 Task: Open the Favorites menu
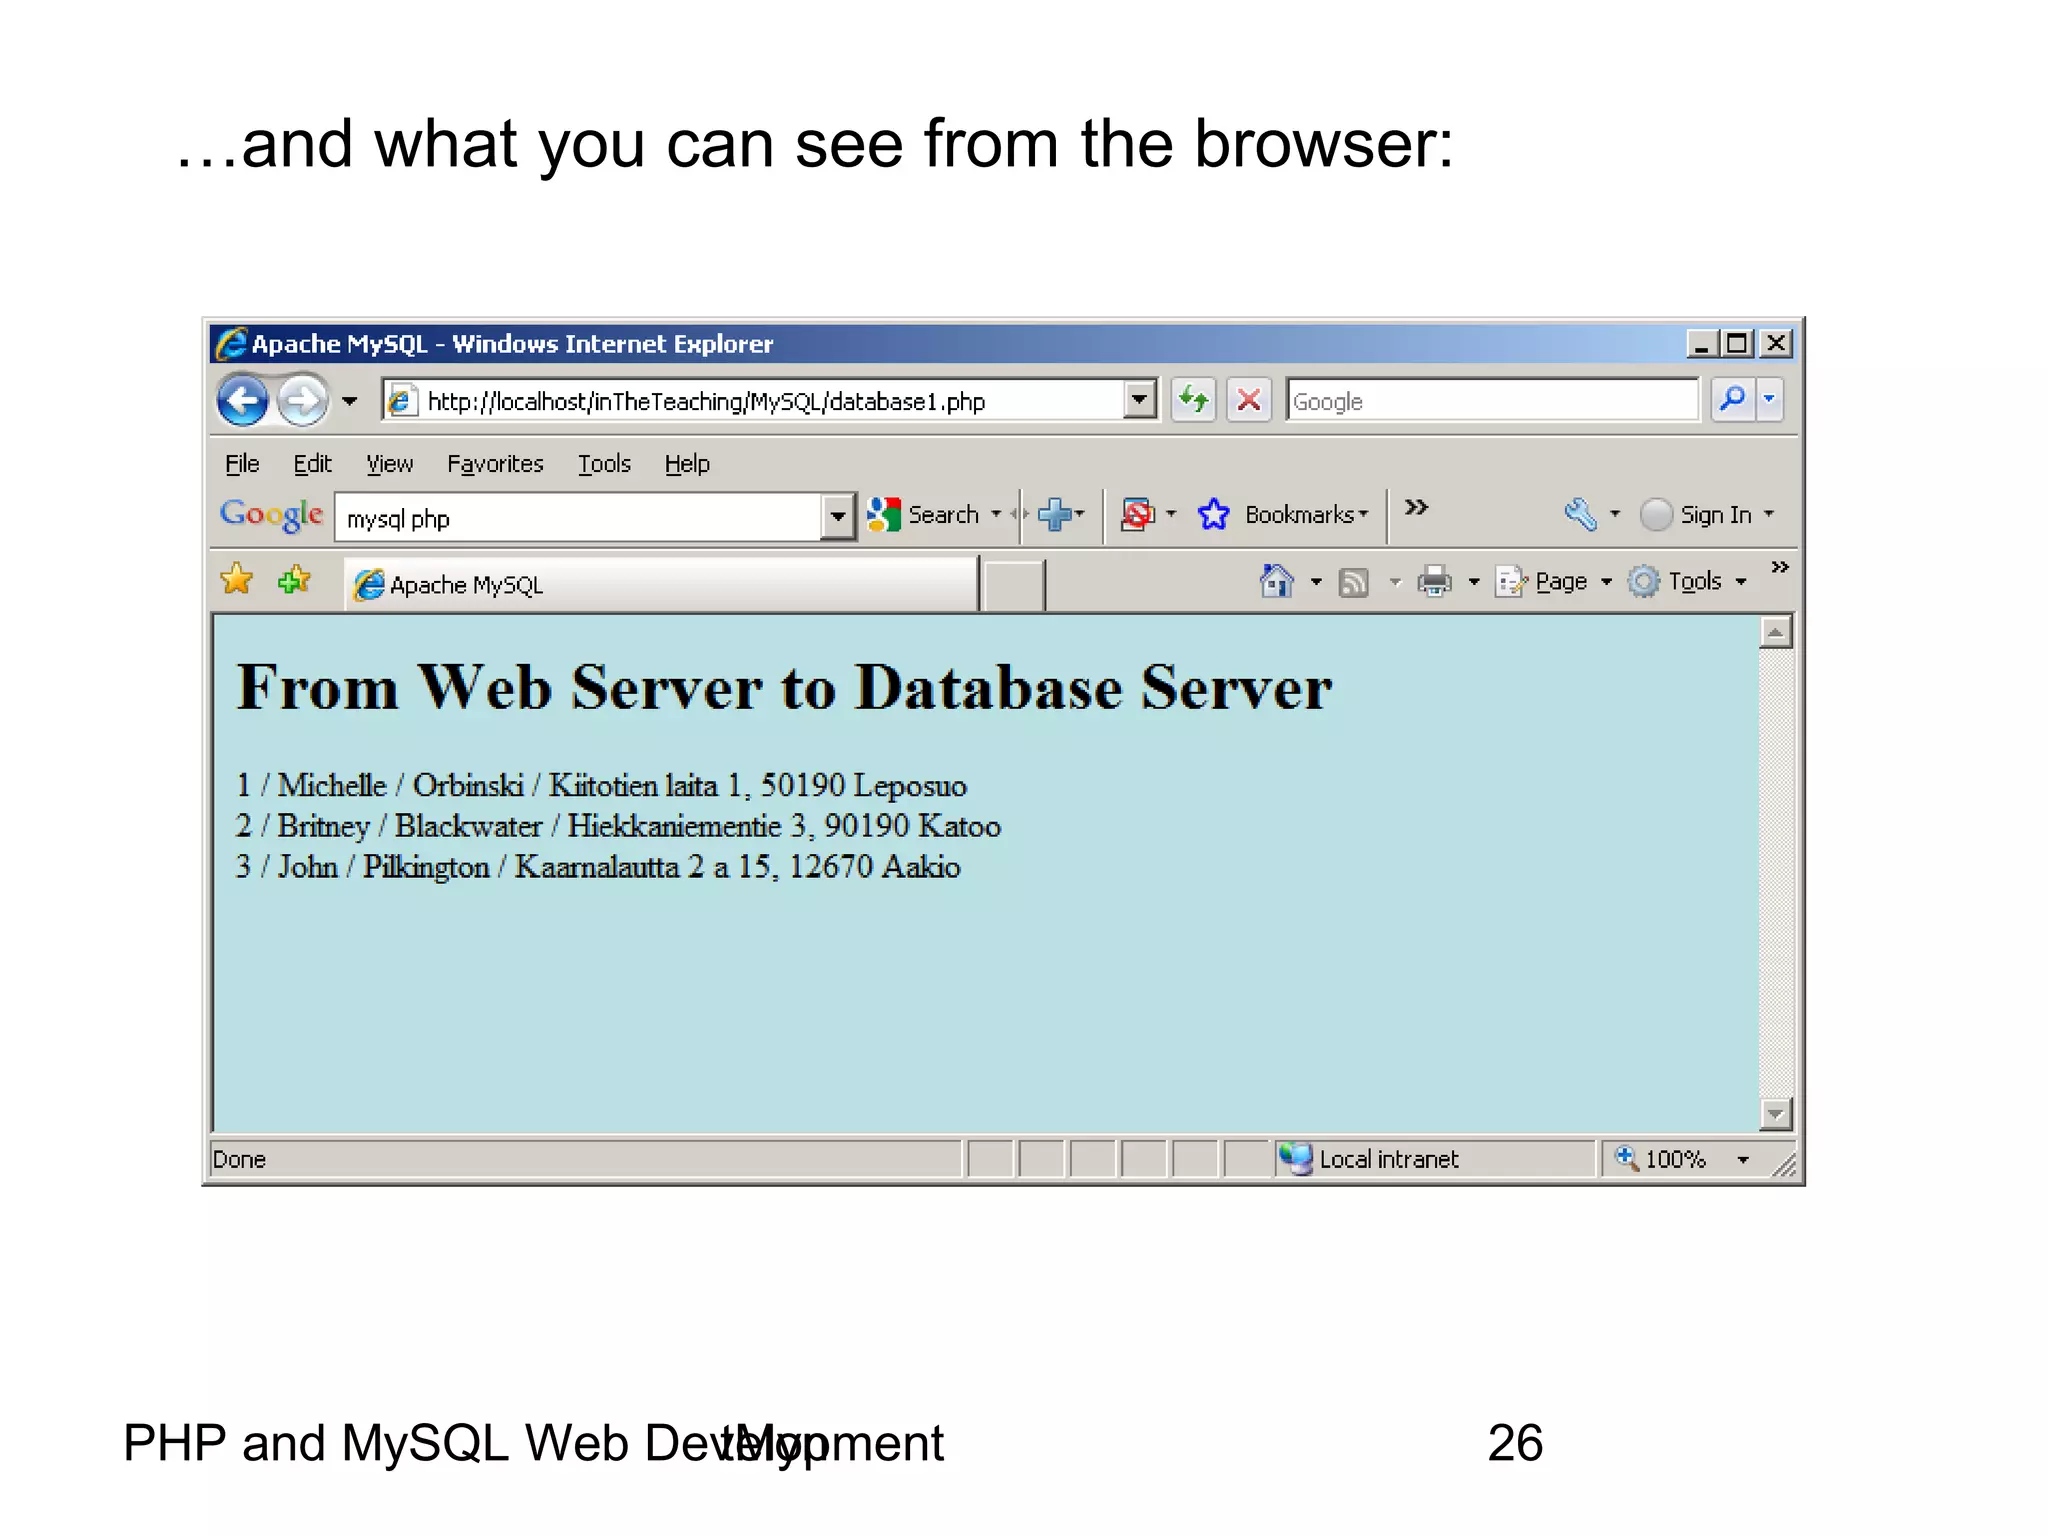click(495, 464)
